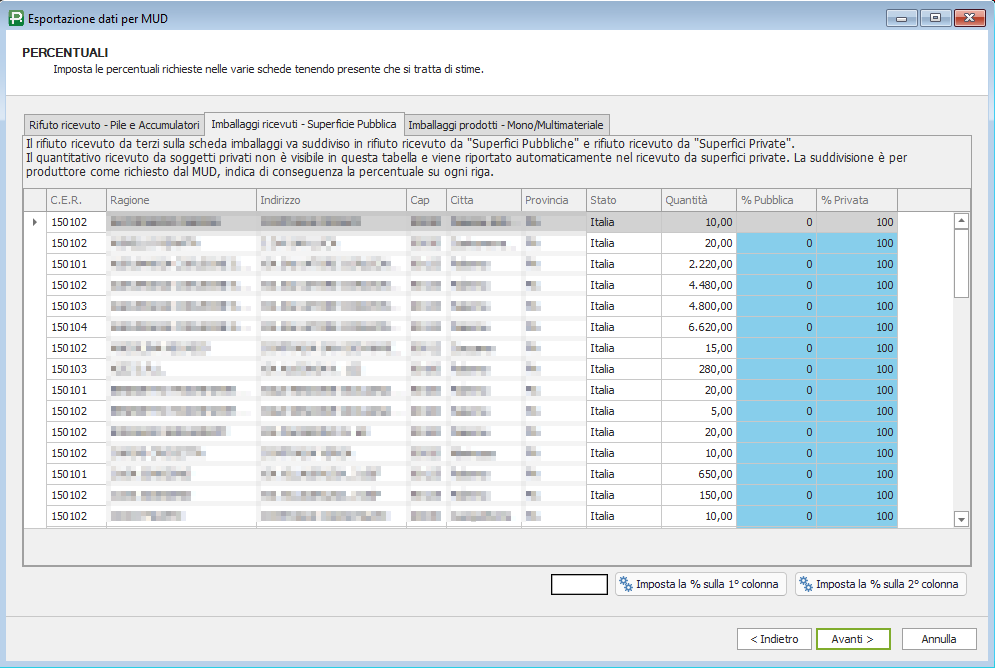
Task: Click the row indicator arrow of first row
Action: [x=34, y=222]
